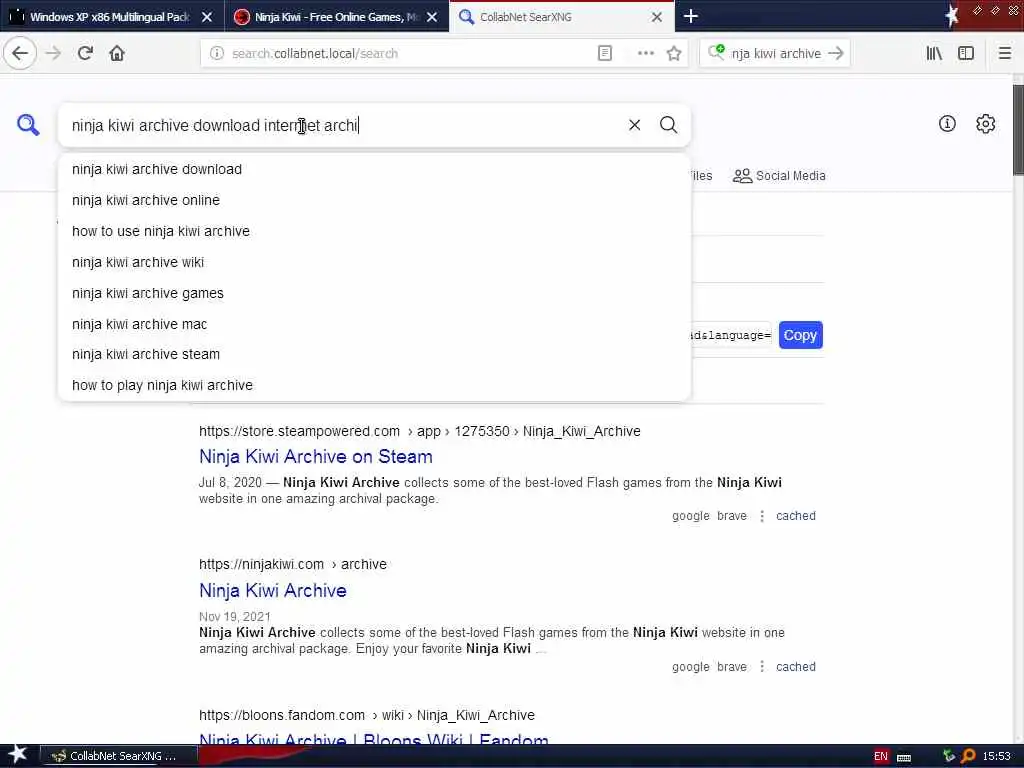Viewport: 1024px width, 768px height.
Task: Click the search engine icon in browser search box
Action: pos(716,52)
